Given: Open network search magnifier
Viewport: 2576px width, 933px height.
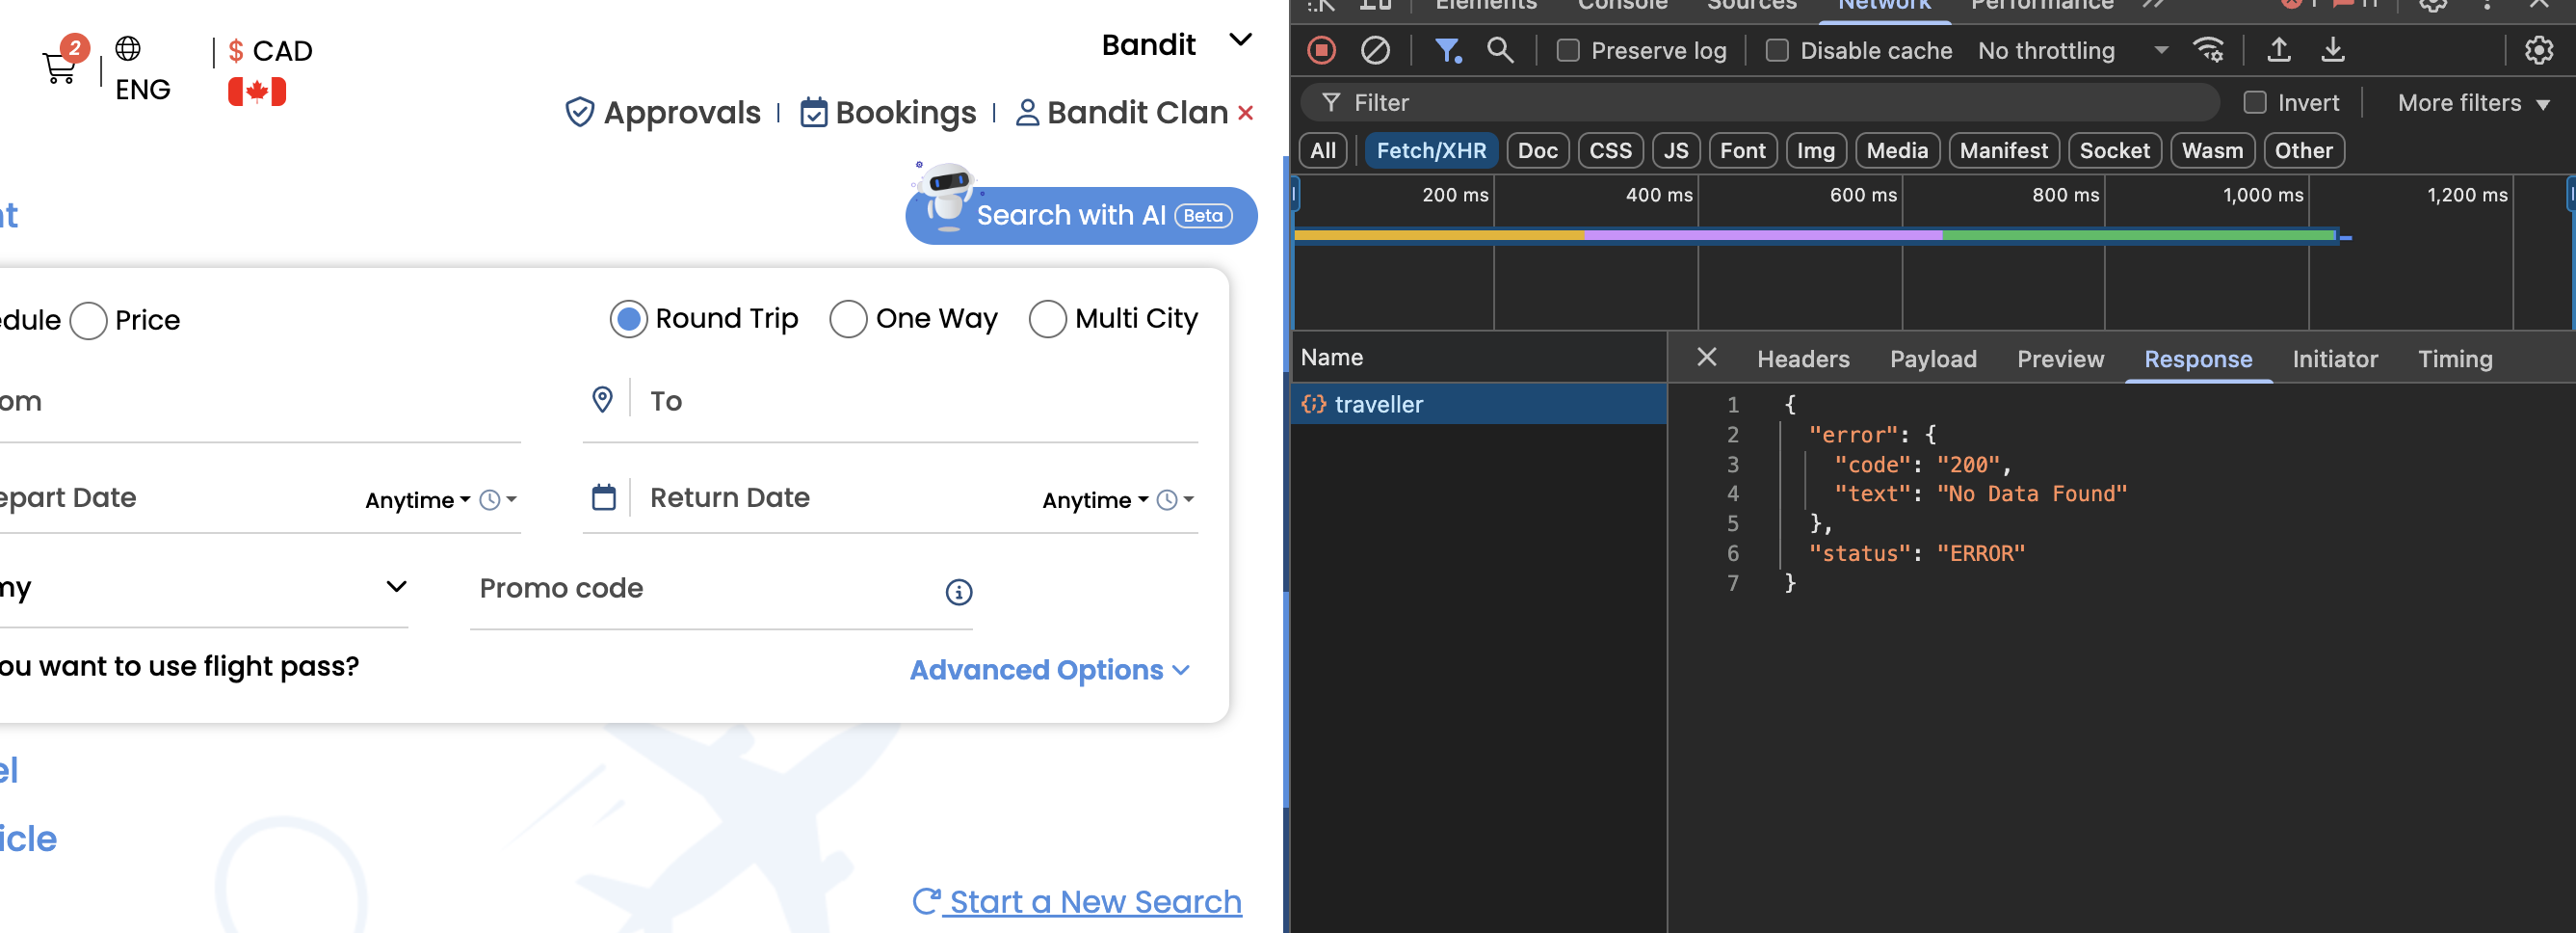Looking at the screenshot, I should pos(1499,50).
